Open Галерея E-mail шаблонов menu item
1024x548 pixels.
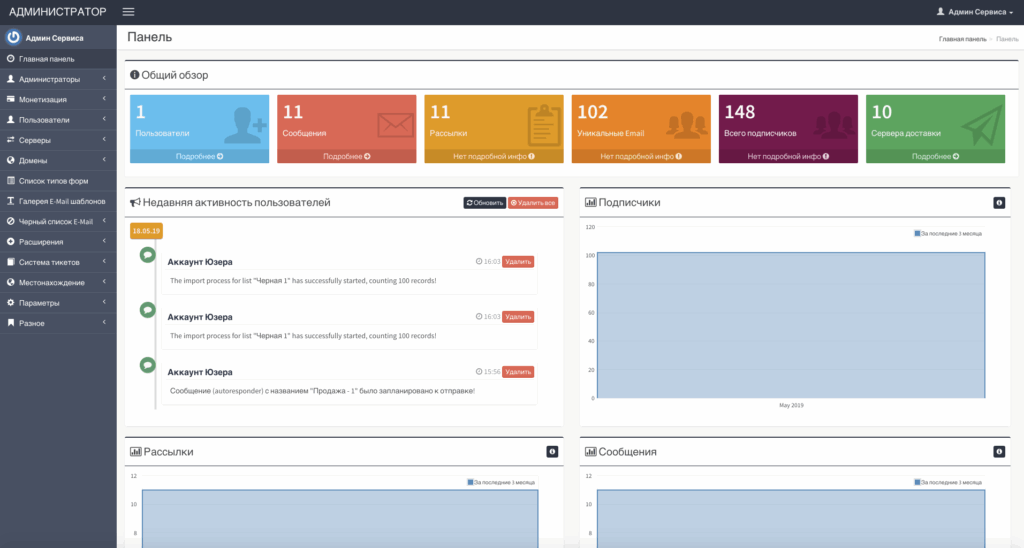click(62, 201)
